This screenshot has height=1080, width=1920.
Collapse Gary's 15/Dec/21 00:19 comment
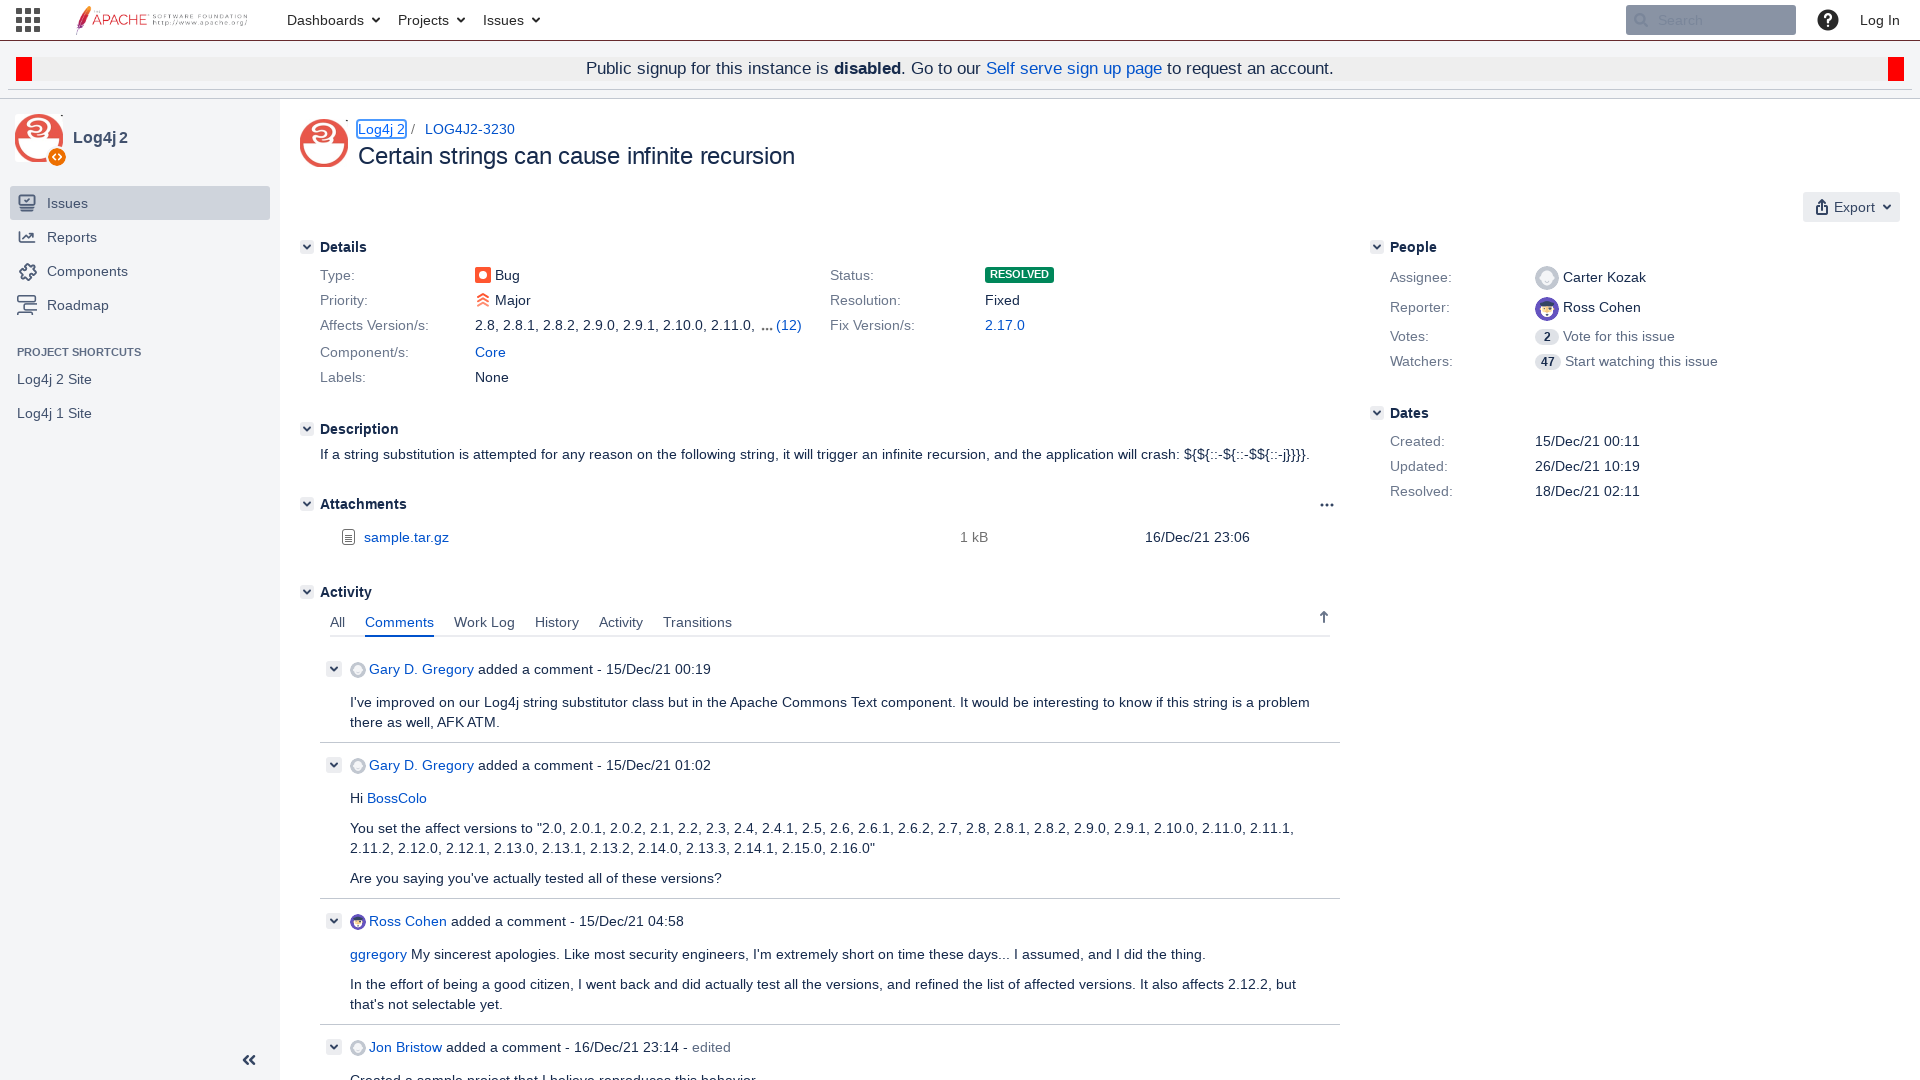[334, 669]
